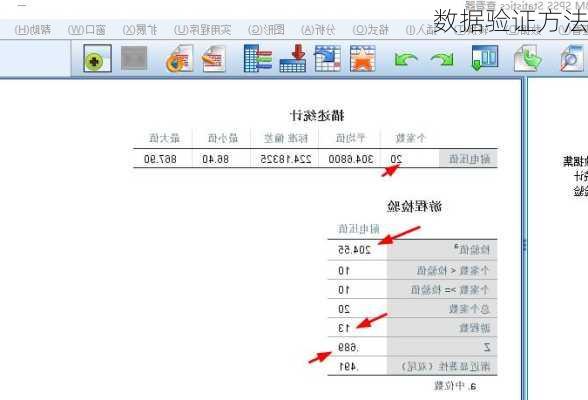Click the red down-arrow over grid icon

point(293,58)
